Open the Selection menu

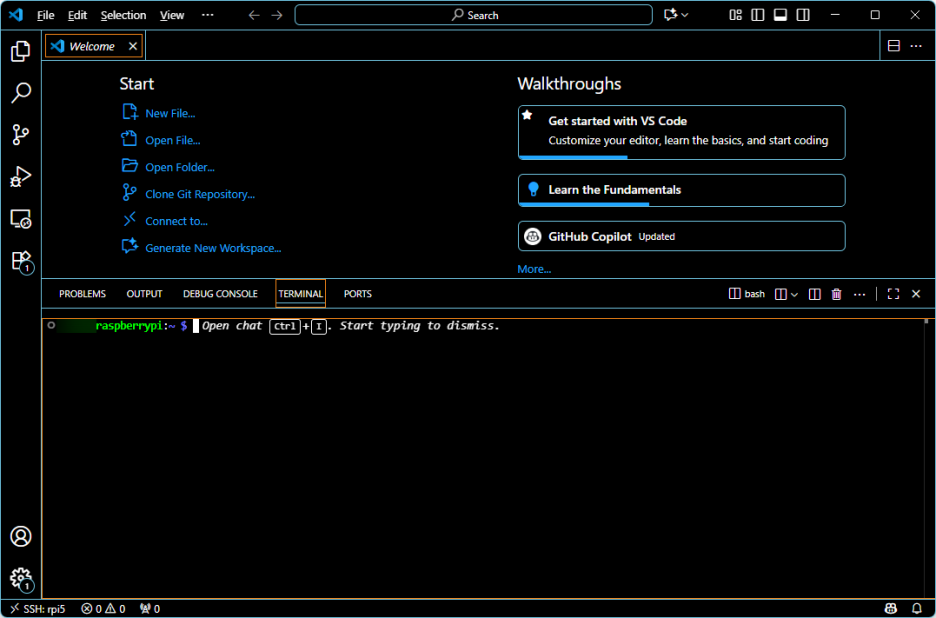[123, 15]
